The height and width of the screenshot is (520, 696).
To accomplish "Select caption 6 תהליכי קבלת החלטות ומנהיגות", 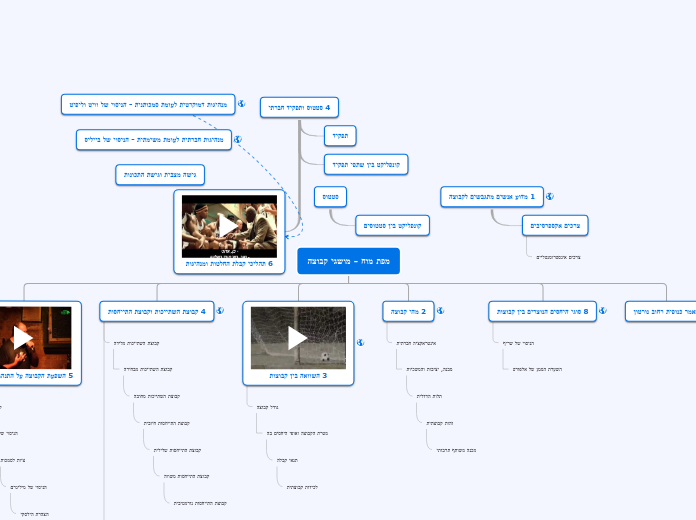I will [229, 264].
